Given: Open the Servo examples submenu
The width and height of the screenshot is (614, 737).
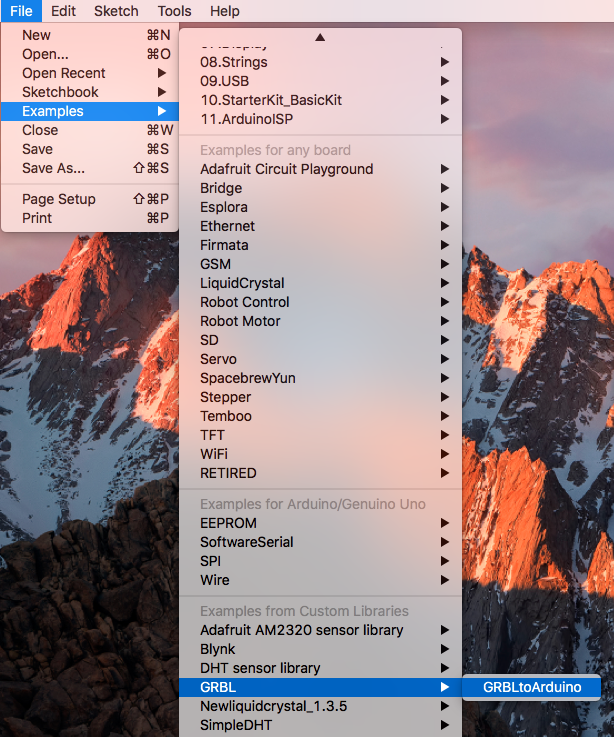Looking at the screenshot, I should pyautogui.click(x=320, y=359).
